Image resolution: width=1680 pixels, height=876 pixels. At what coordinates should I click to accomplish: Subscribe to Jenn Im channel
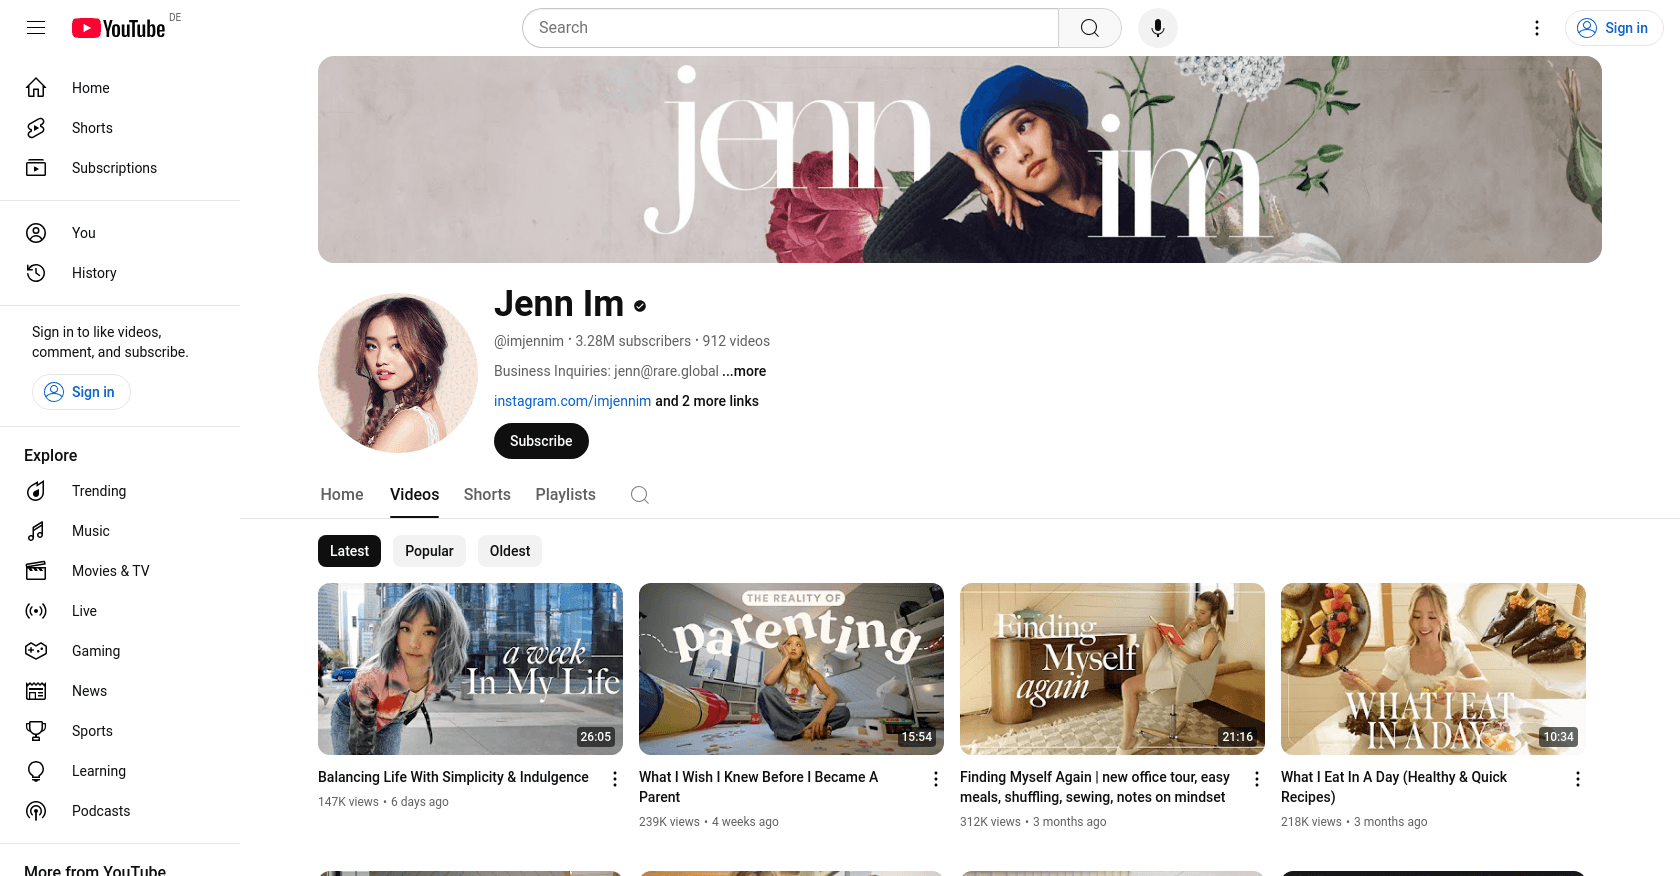tap(541, 441)
